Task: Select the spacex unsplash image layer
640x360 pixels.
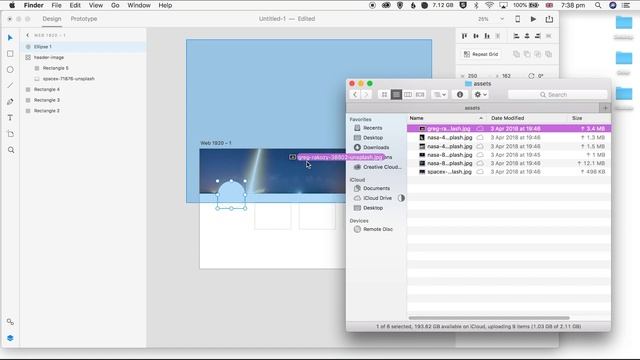Action: tap(84, 79)
